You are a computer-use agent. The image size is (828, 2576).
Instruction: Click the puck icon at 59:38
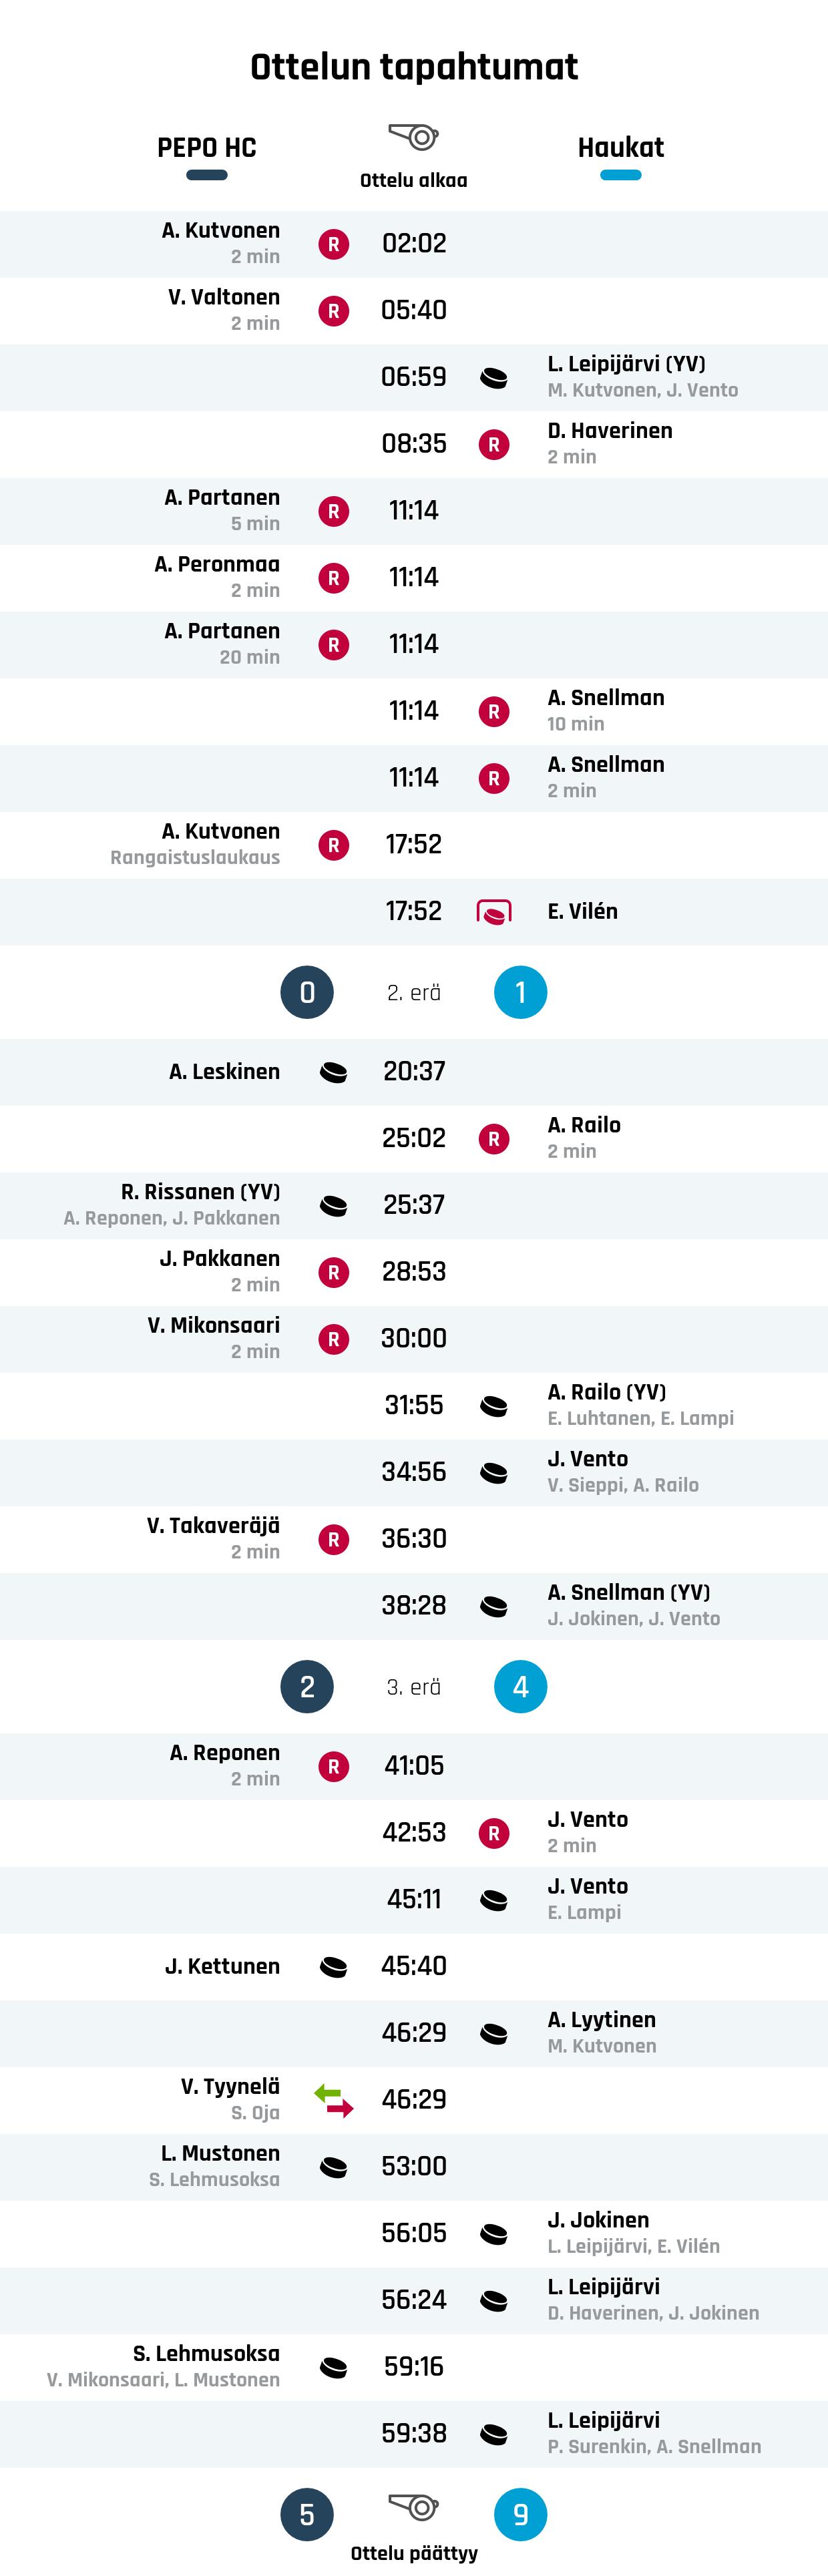494,2434
